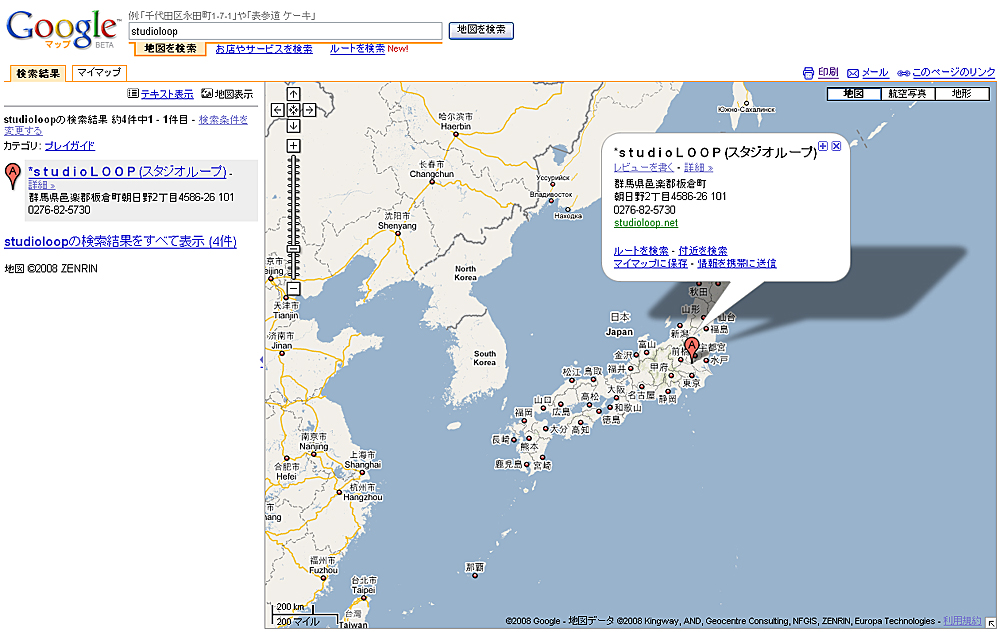1000x632 pixels.
Task: Click the South Korea label on map
Action: pos(485,358)
